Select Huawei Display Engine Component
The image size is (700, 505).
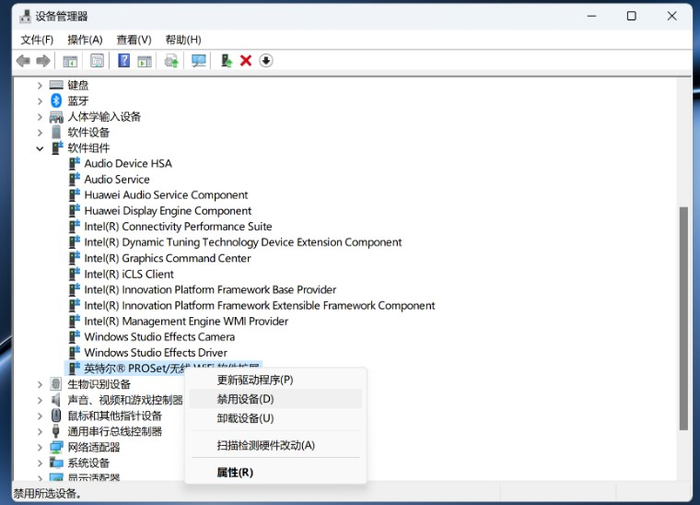[x=168, y=211]
